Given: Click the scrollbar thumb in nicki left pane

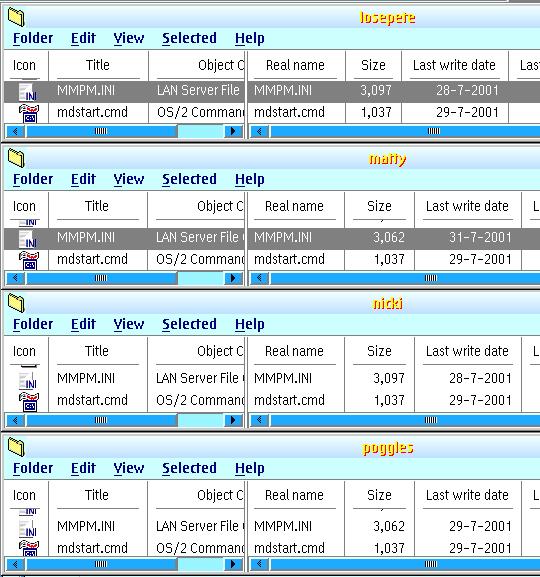Looking at the screenshot, I should [x=100, y=420].
